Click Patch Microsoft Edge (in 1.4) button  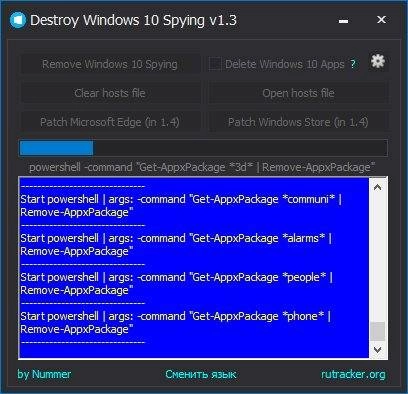(110, 122)
